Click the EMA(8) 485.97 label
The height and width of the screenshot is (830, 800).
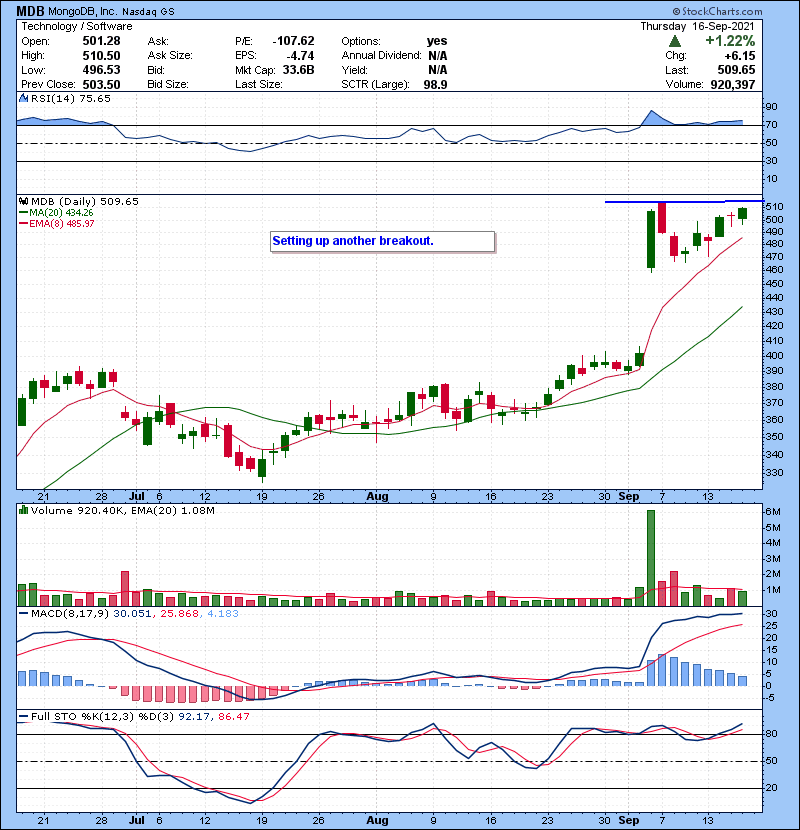[x=61, y=224]
